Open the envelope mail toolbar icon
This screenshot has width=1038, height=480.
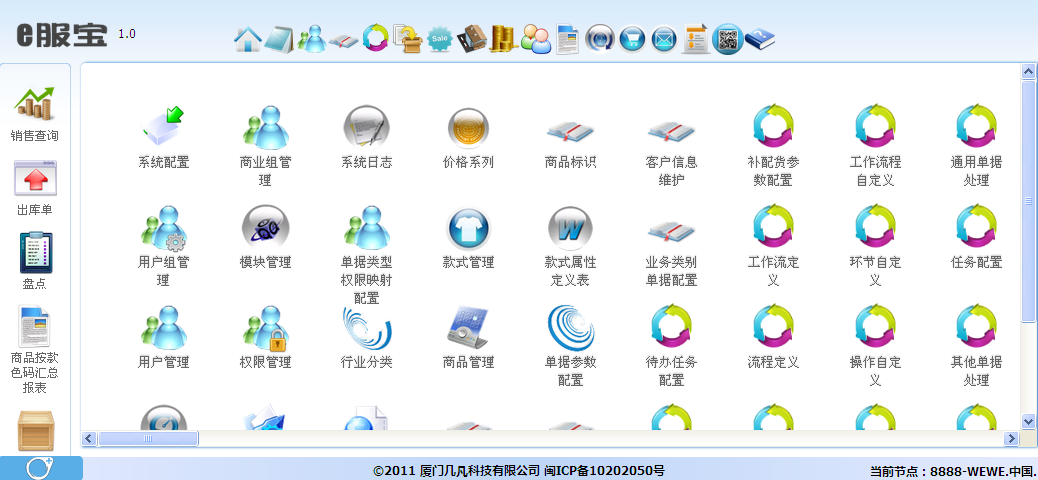point(663,39)
